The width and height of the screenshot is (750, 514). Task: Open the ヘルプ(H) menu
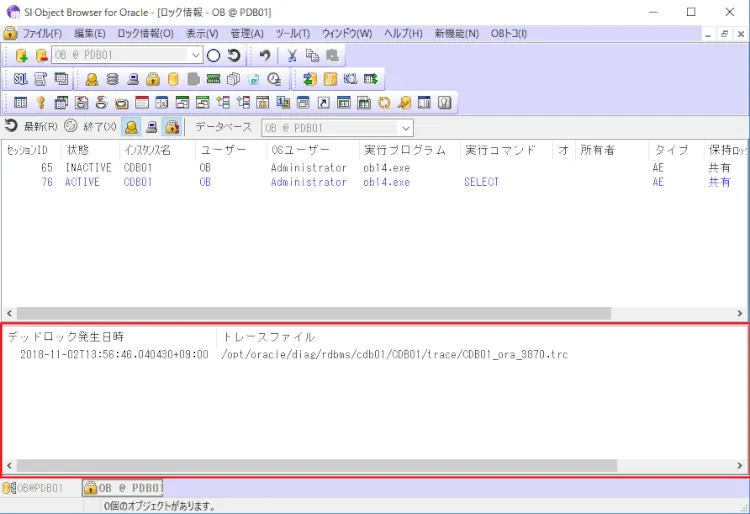pos(403,33)
